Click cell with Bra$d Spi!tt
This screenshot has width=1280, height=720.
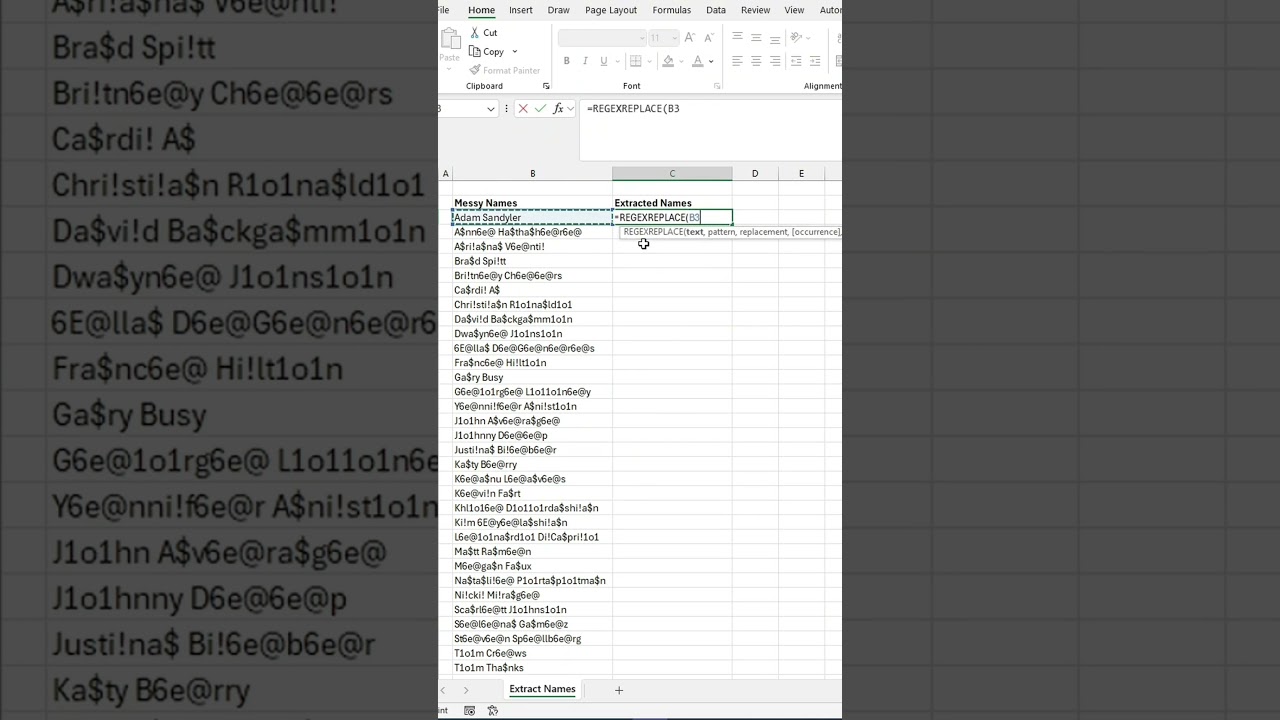click(x=532, y=261)
